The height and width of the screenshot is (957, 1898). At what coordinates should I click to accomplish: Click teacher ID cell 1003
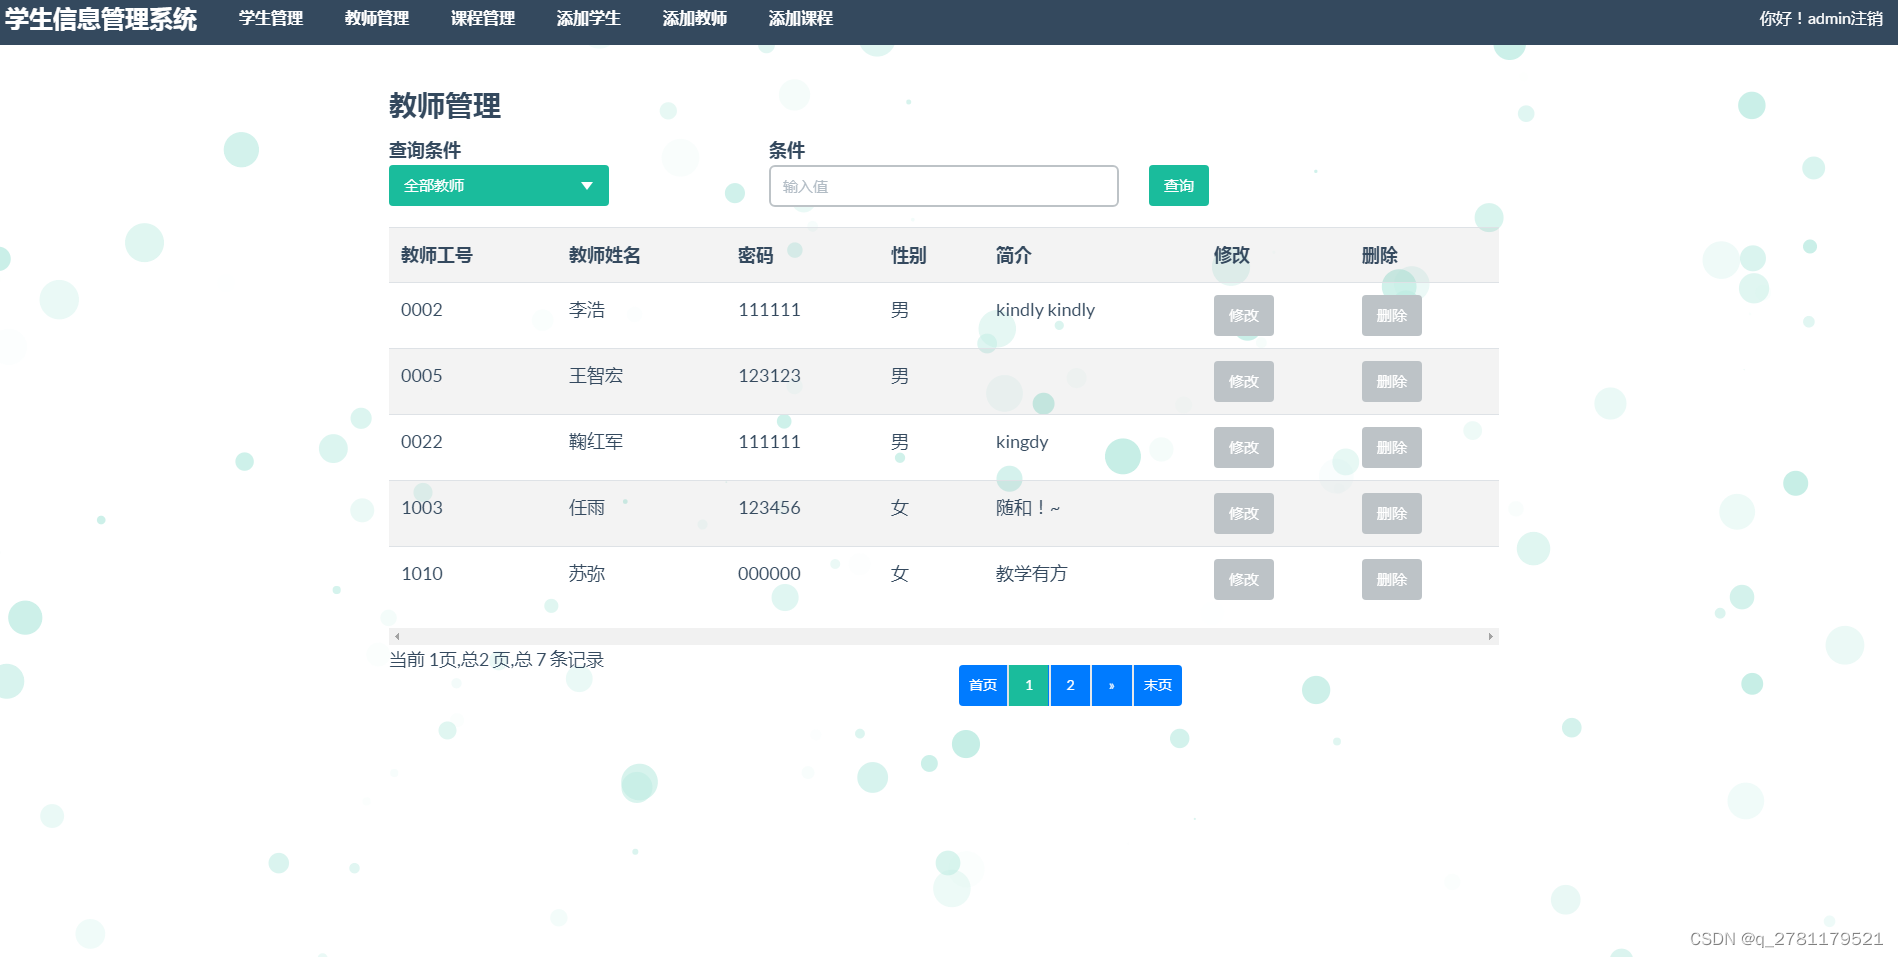[422, 508]
